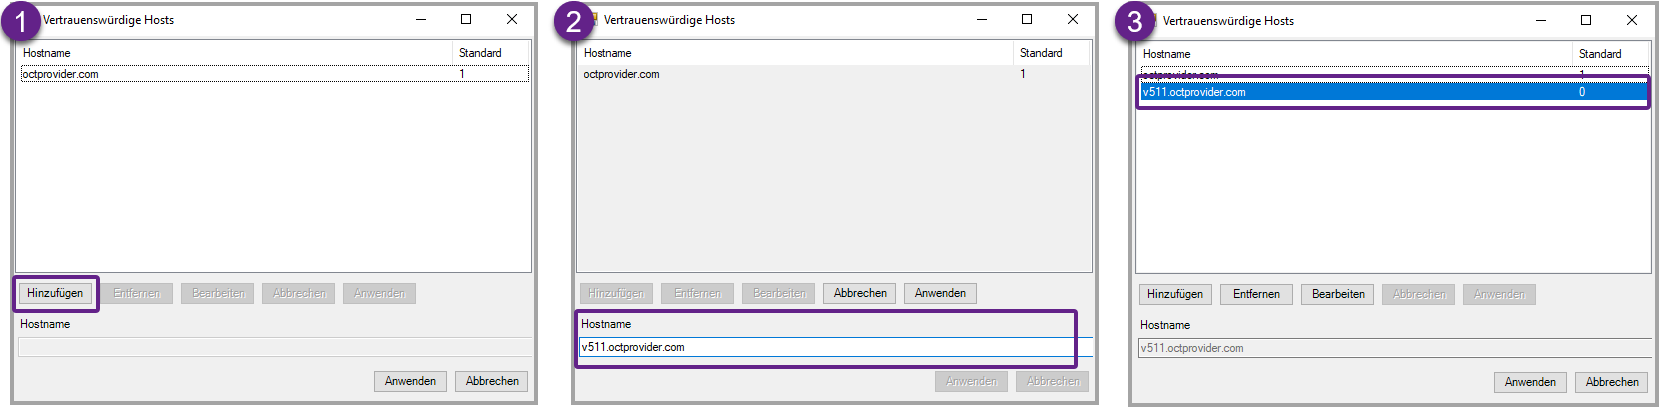This screenshot has height=407, width=1659.
Task: Click bottom Anwenden button in step 3 dialog
Action: [x=1530, y=382]
